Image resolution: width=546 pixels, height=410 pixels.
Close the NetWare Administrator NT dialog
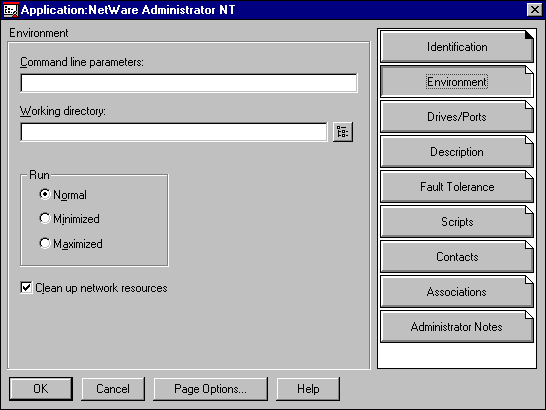click(x=535, y=10)
